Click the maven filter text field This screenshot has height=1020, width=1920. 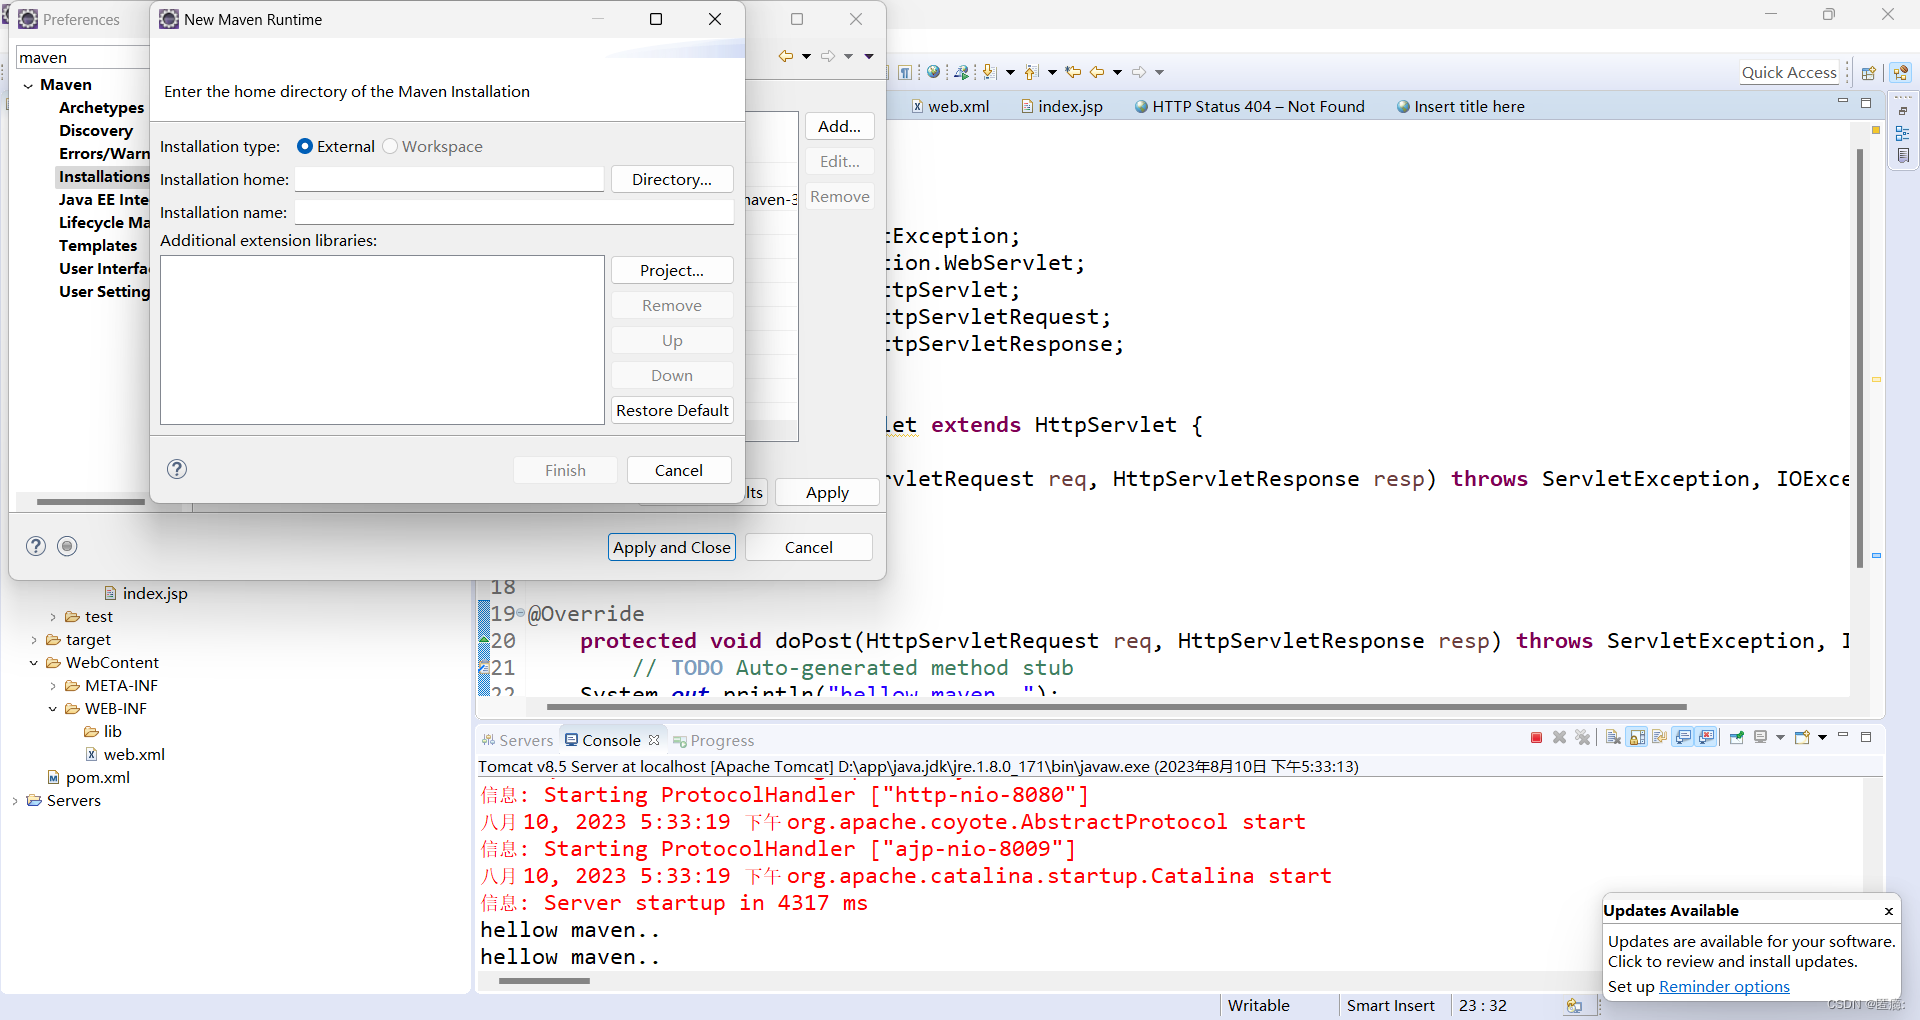coord(83,57)
